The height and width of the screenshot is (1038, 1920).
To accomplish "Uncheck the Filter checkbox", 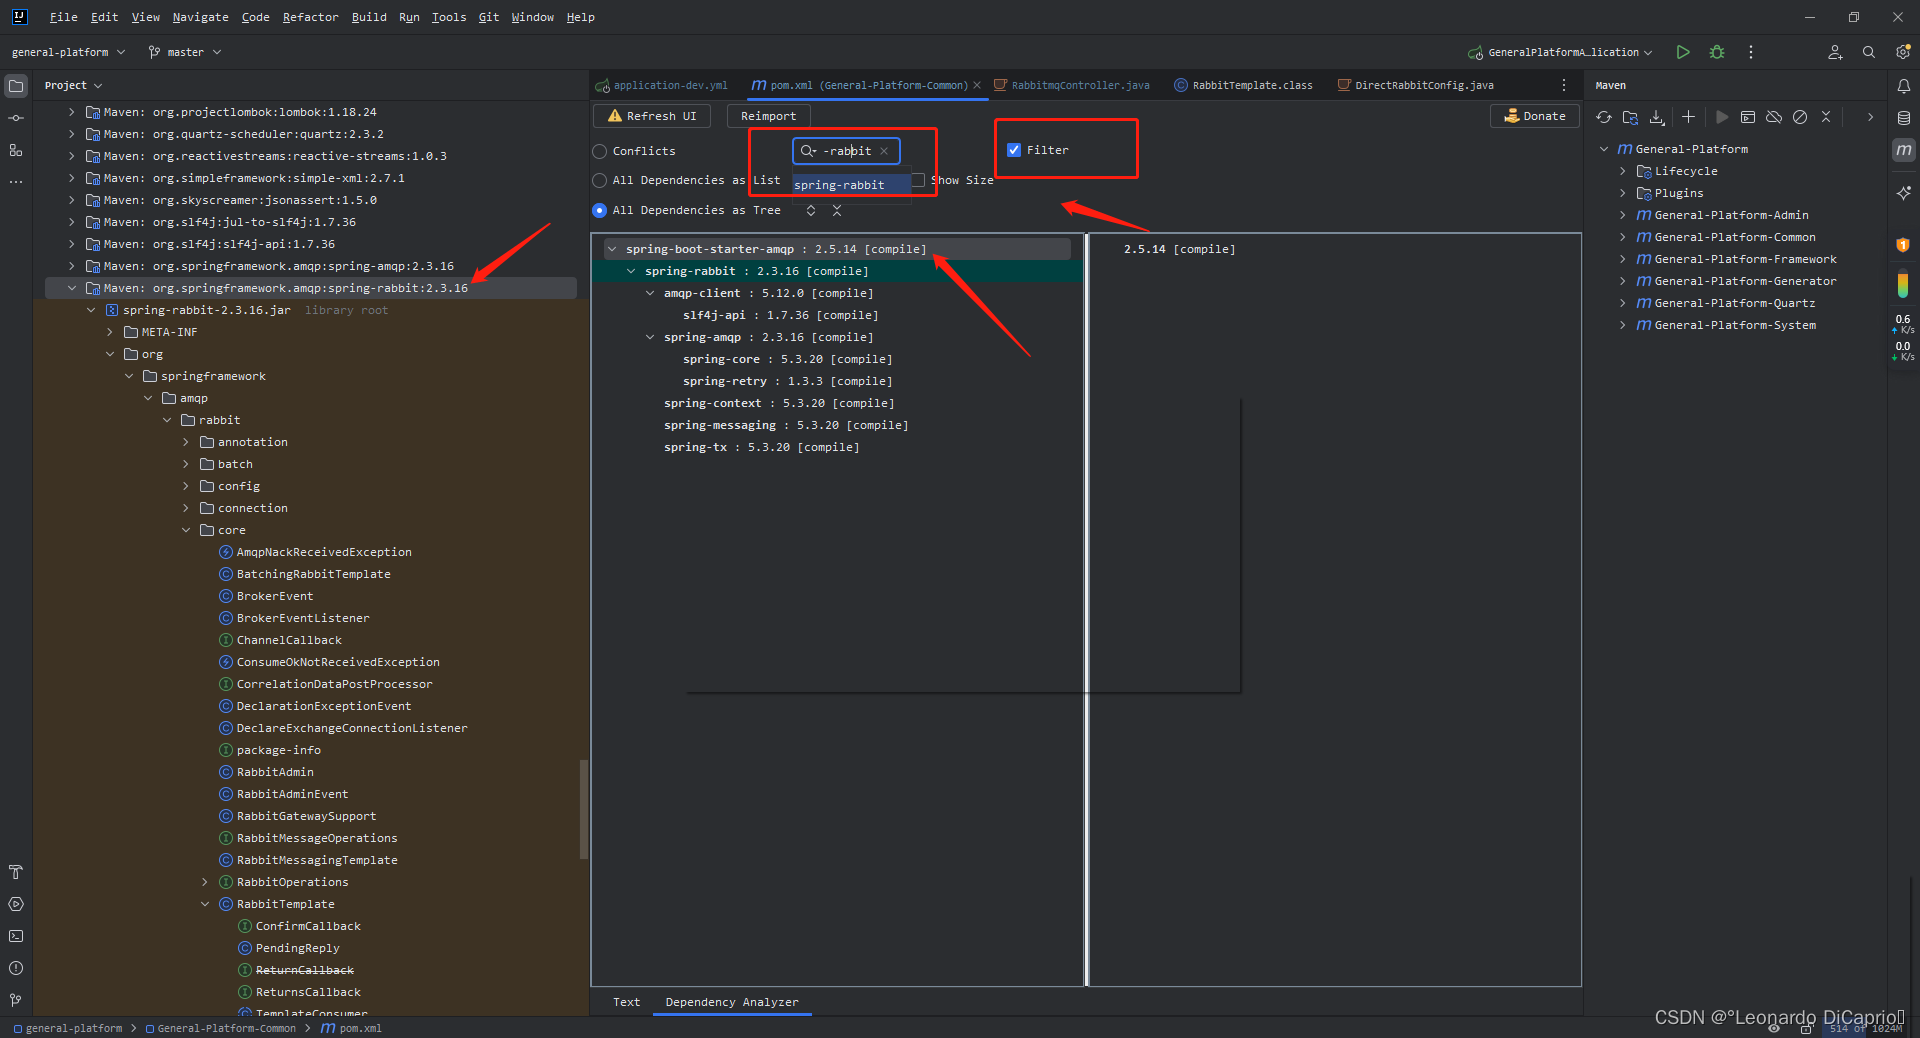I will (1014, 150).
